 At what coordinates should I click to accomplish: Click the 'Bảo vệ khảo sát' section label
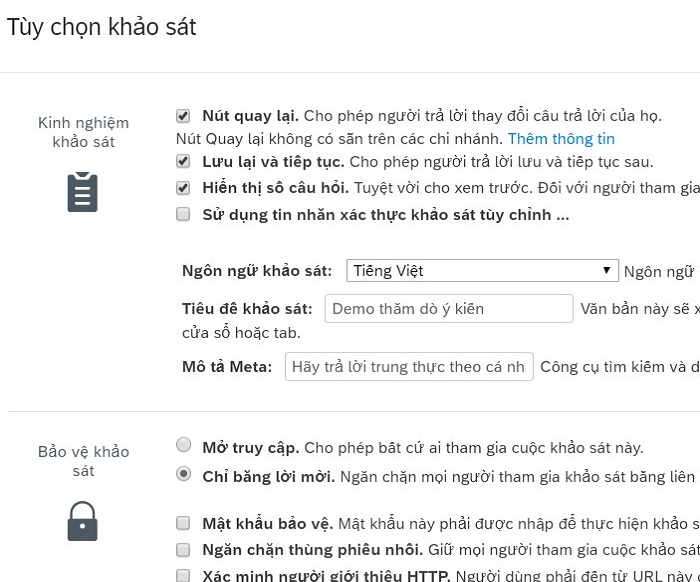pyautogui.click(x=83, y=461)
